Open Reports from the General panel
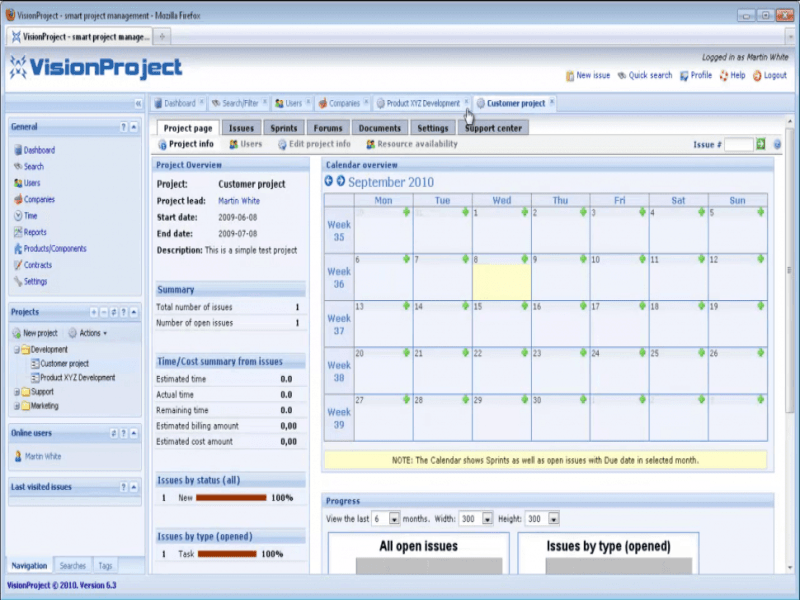The image size is (800, 600). (x=35, y=232)
